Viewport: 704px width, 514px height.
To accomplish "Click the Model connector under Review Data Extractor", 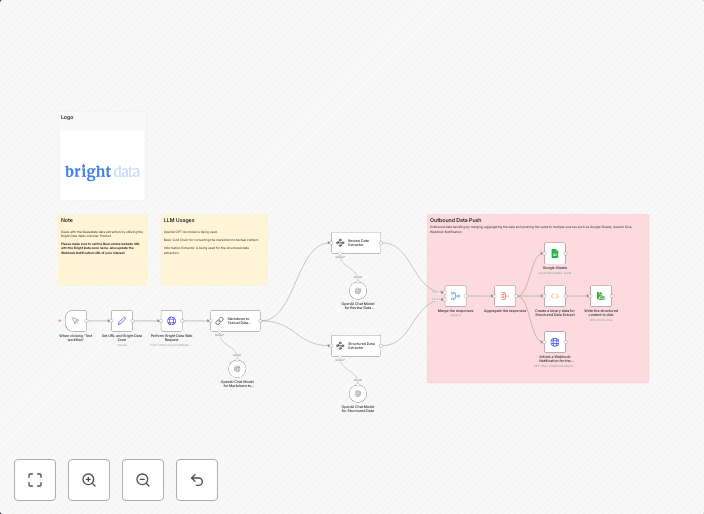I will tap(340, 255).
